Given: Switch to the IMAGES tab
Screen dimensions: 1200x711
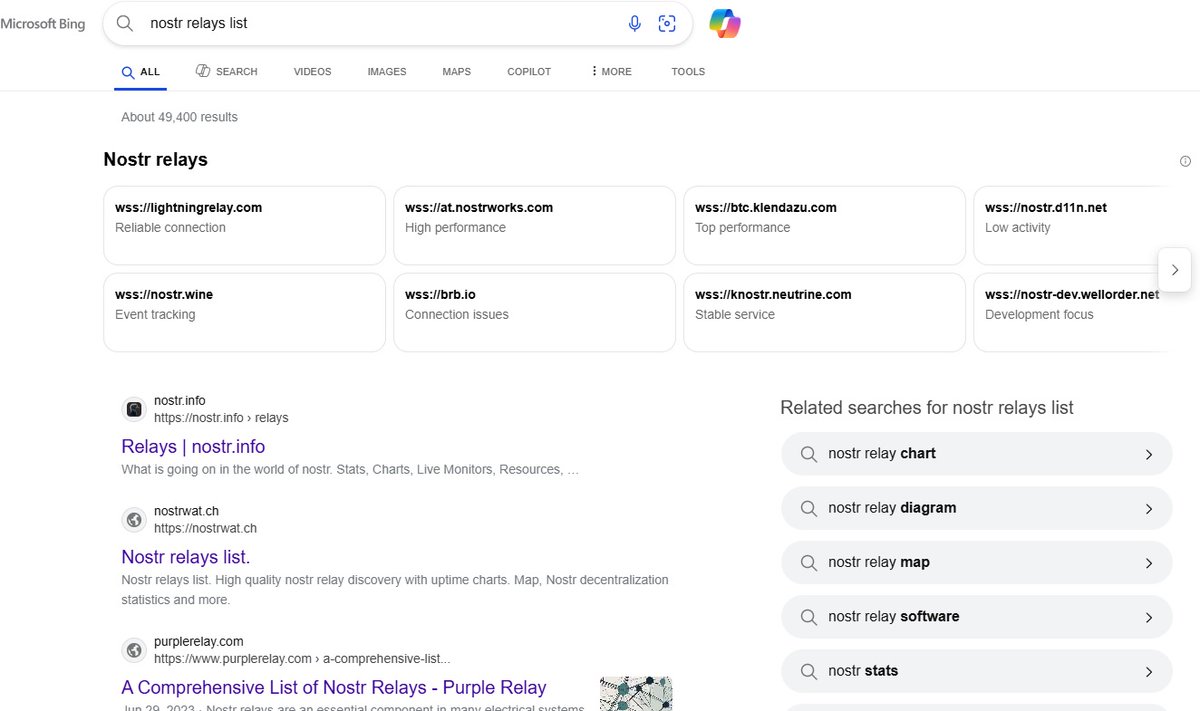Looking at the screenshot, I should coord(387,72).
